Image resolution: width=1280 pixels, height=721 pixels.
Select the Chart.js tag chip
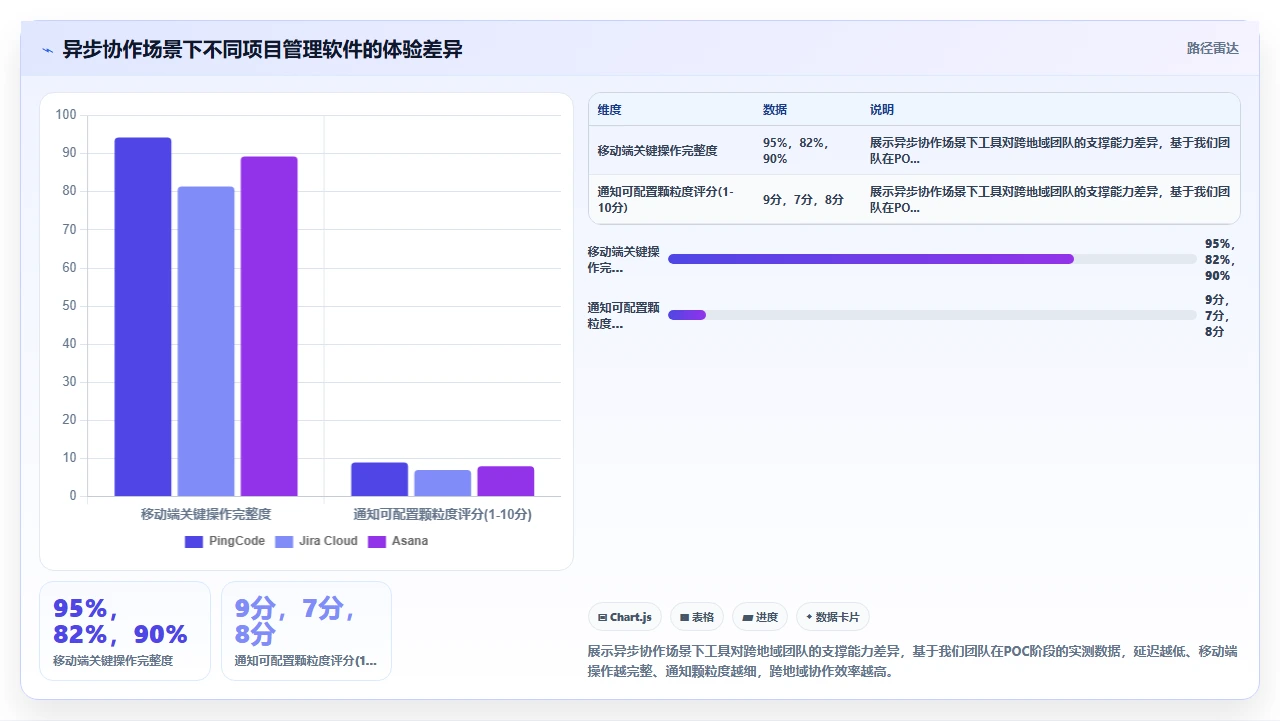pyautogui.click(x=625, y=617)
